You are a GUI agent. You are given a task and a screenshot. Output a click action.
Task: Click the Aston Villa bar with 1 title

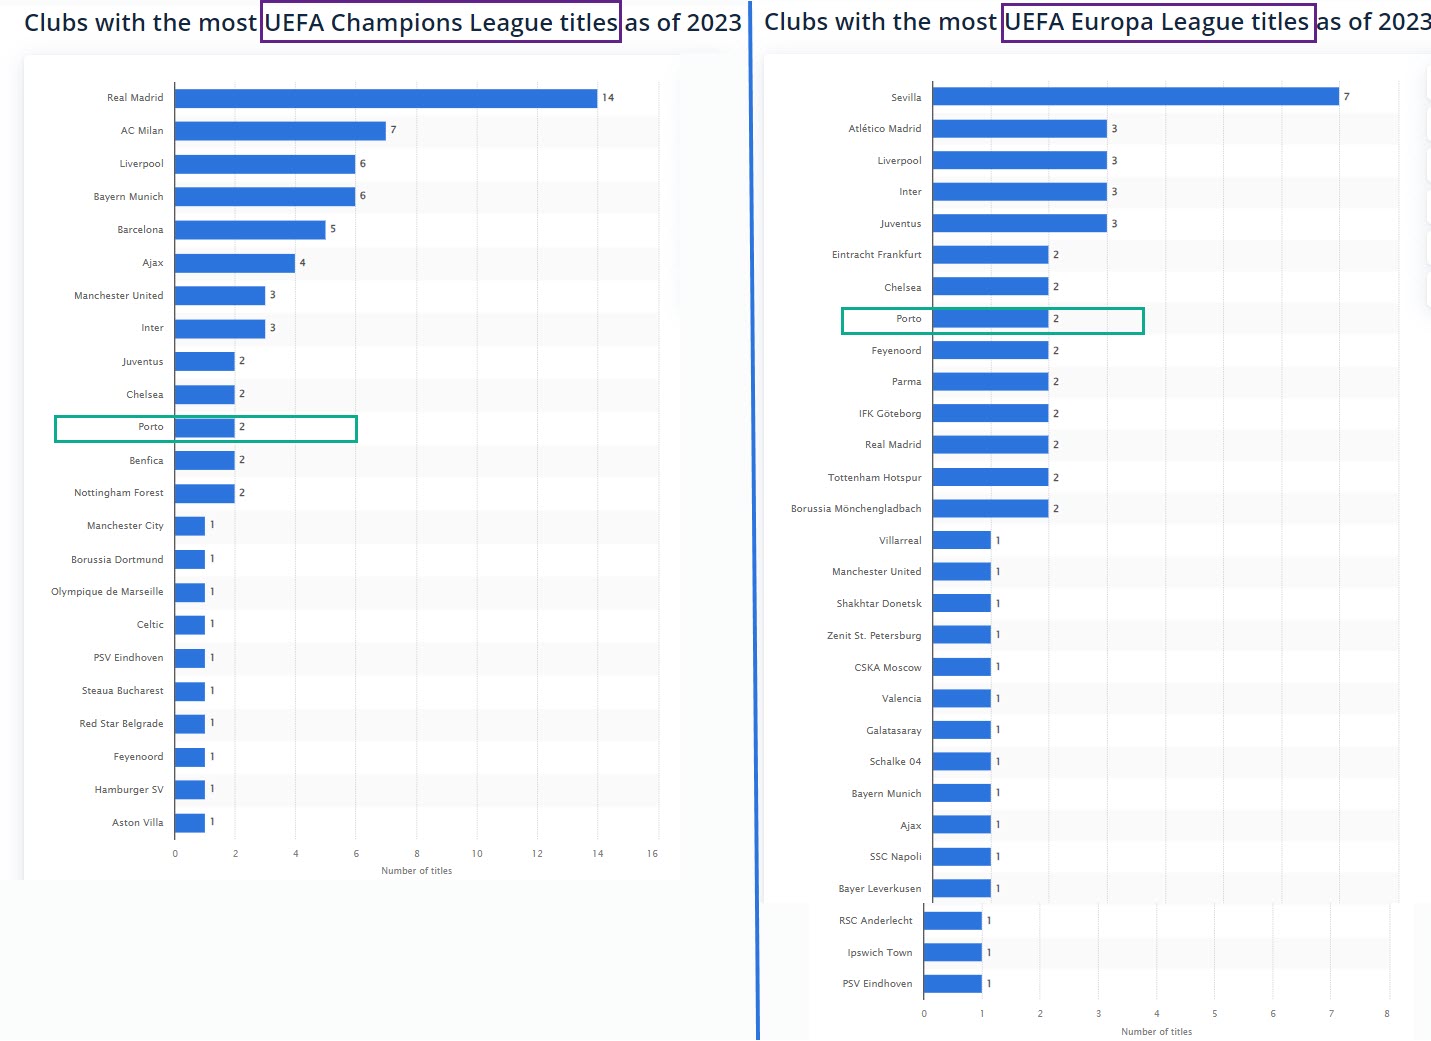click(190, 823)
